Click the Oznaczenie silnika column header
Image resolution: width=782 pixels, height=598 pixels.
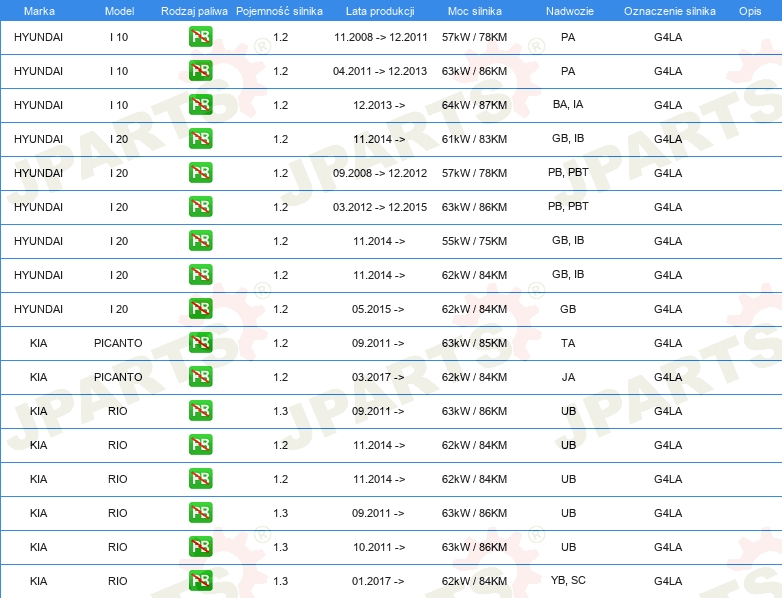(x=669, y=11)
